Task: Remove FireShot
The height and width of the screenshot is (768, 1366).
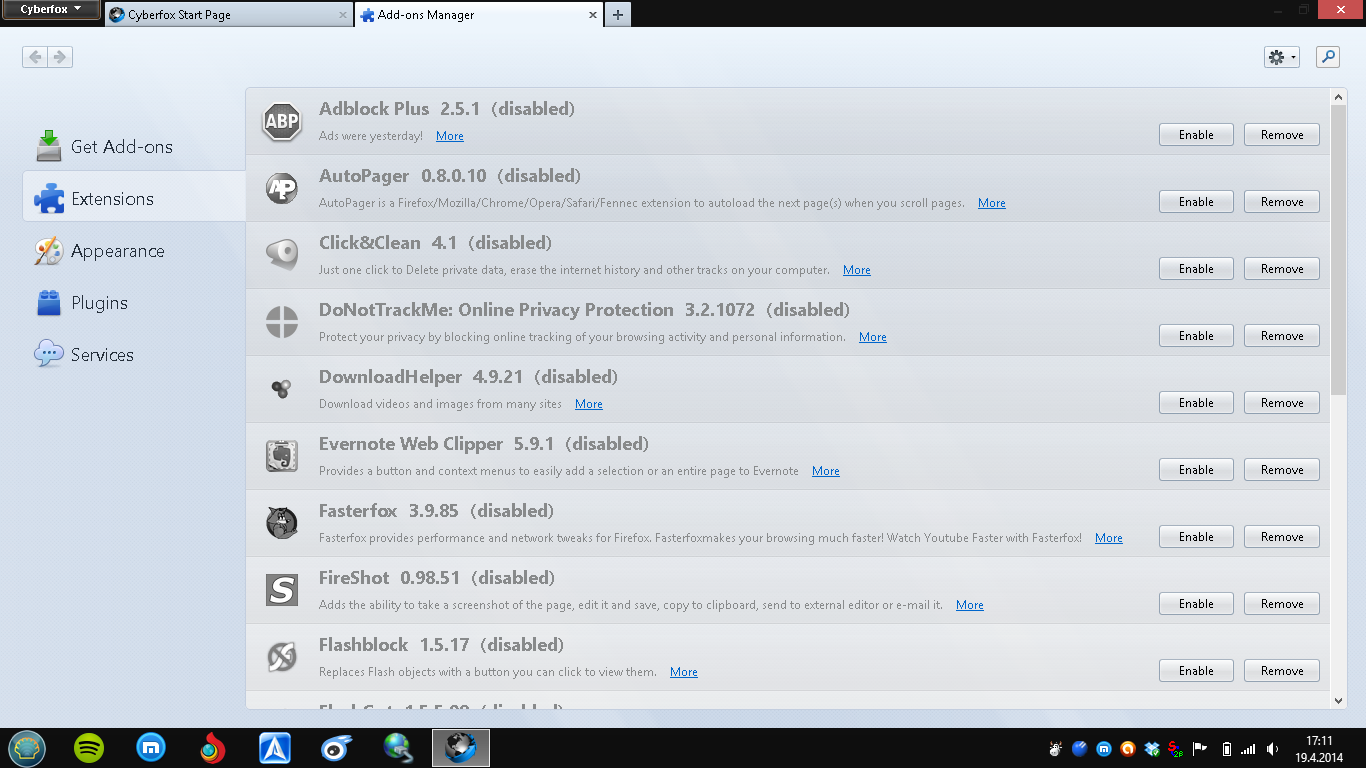Action: 1282,604
